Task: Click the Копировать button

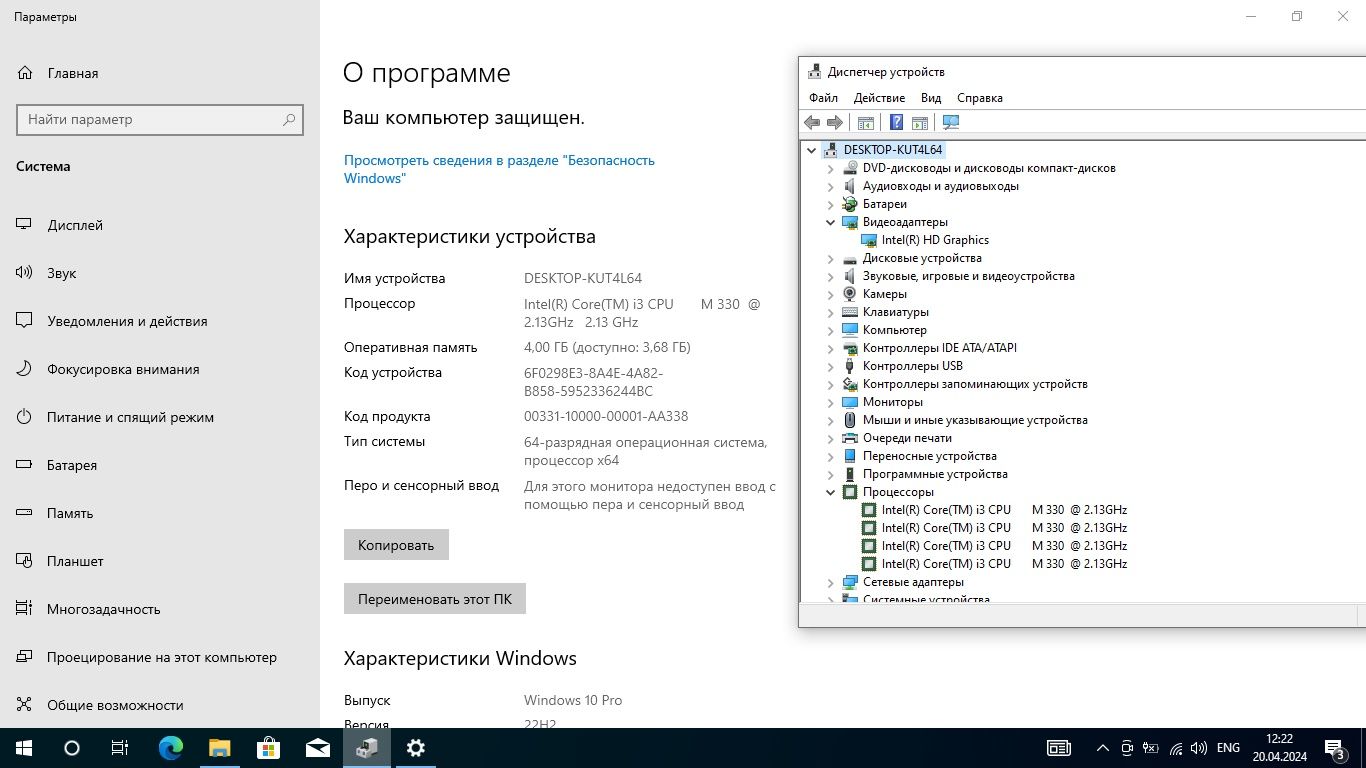Action: 396,545
